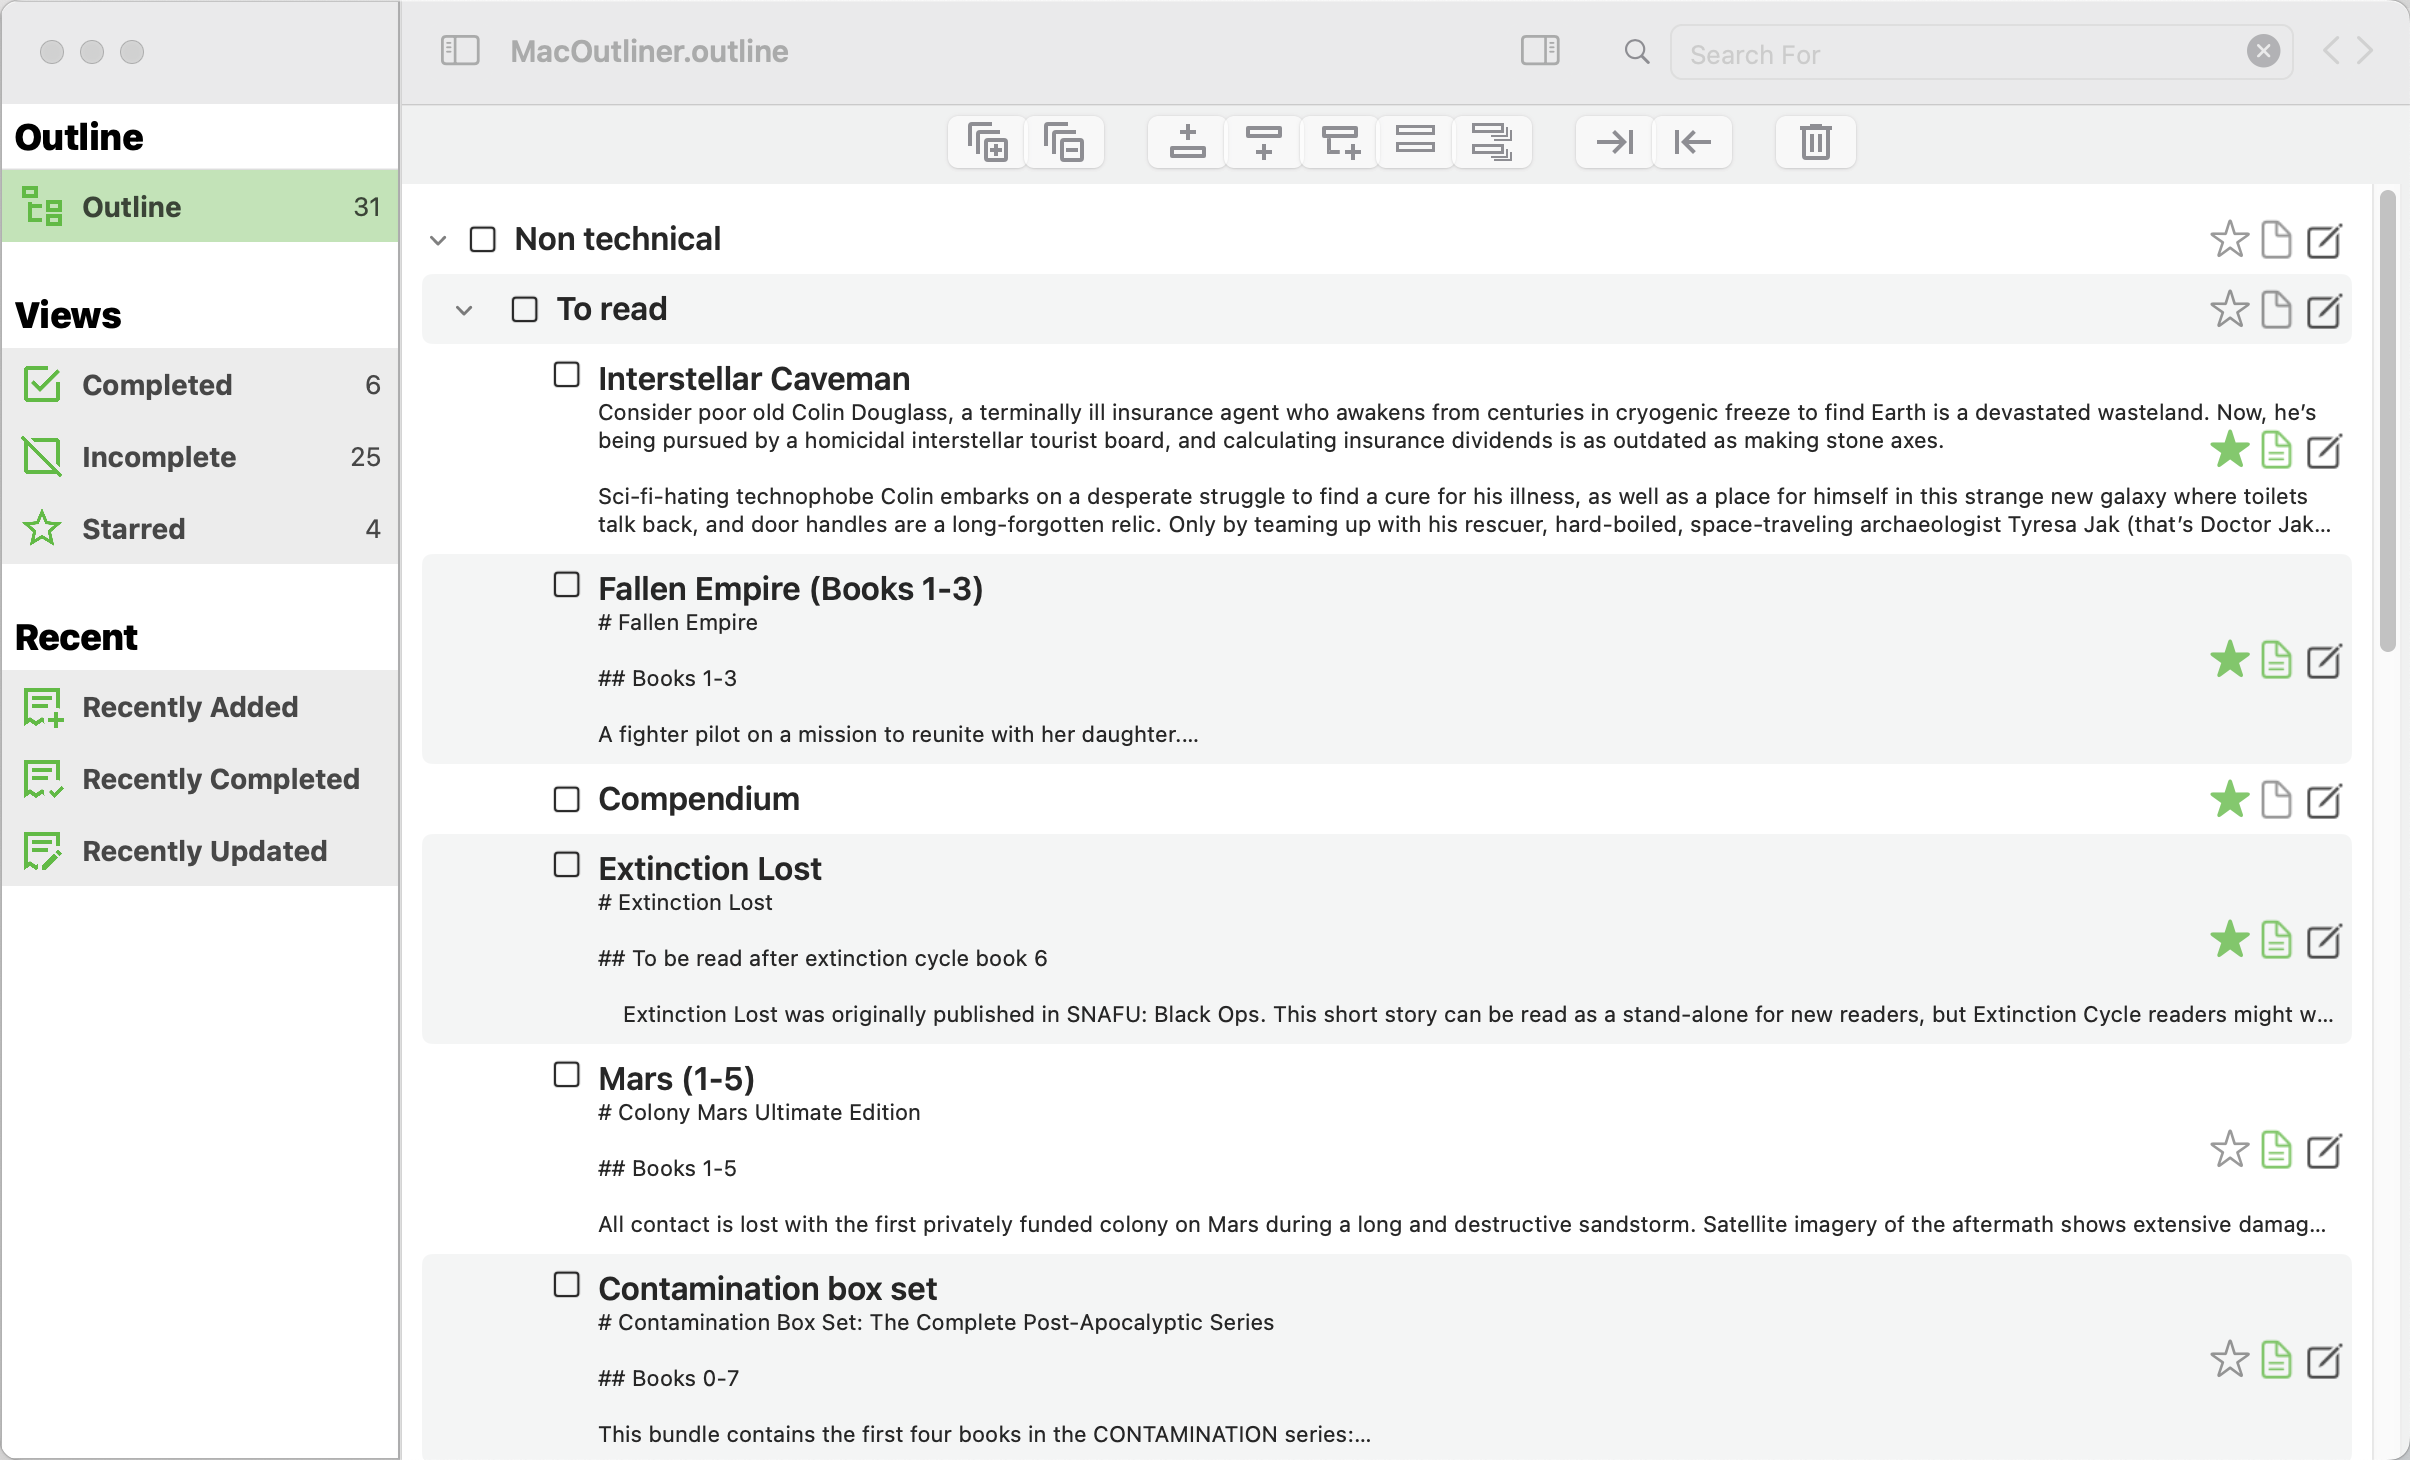
Task: Edit the Fallen Empire item
Action: [x=2325, y=661]
